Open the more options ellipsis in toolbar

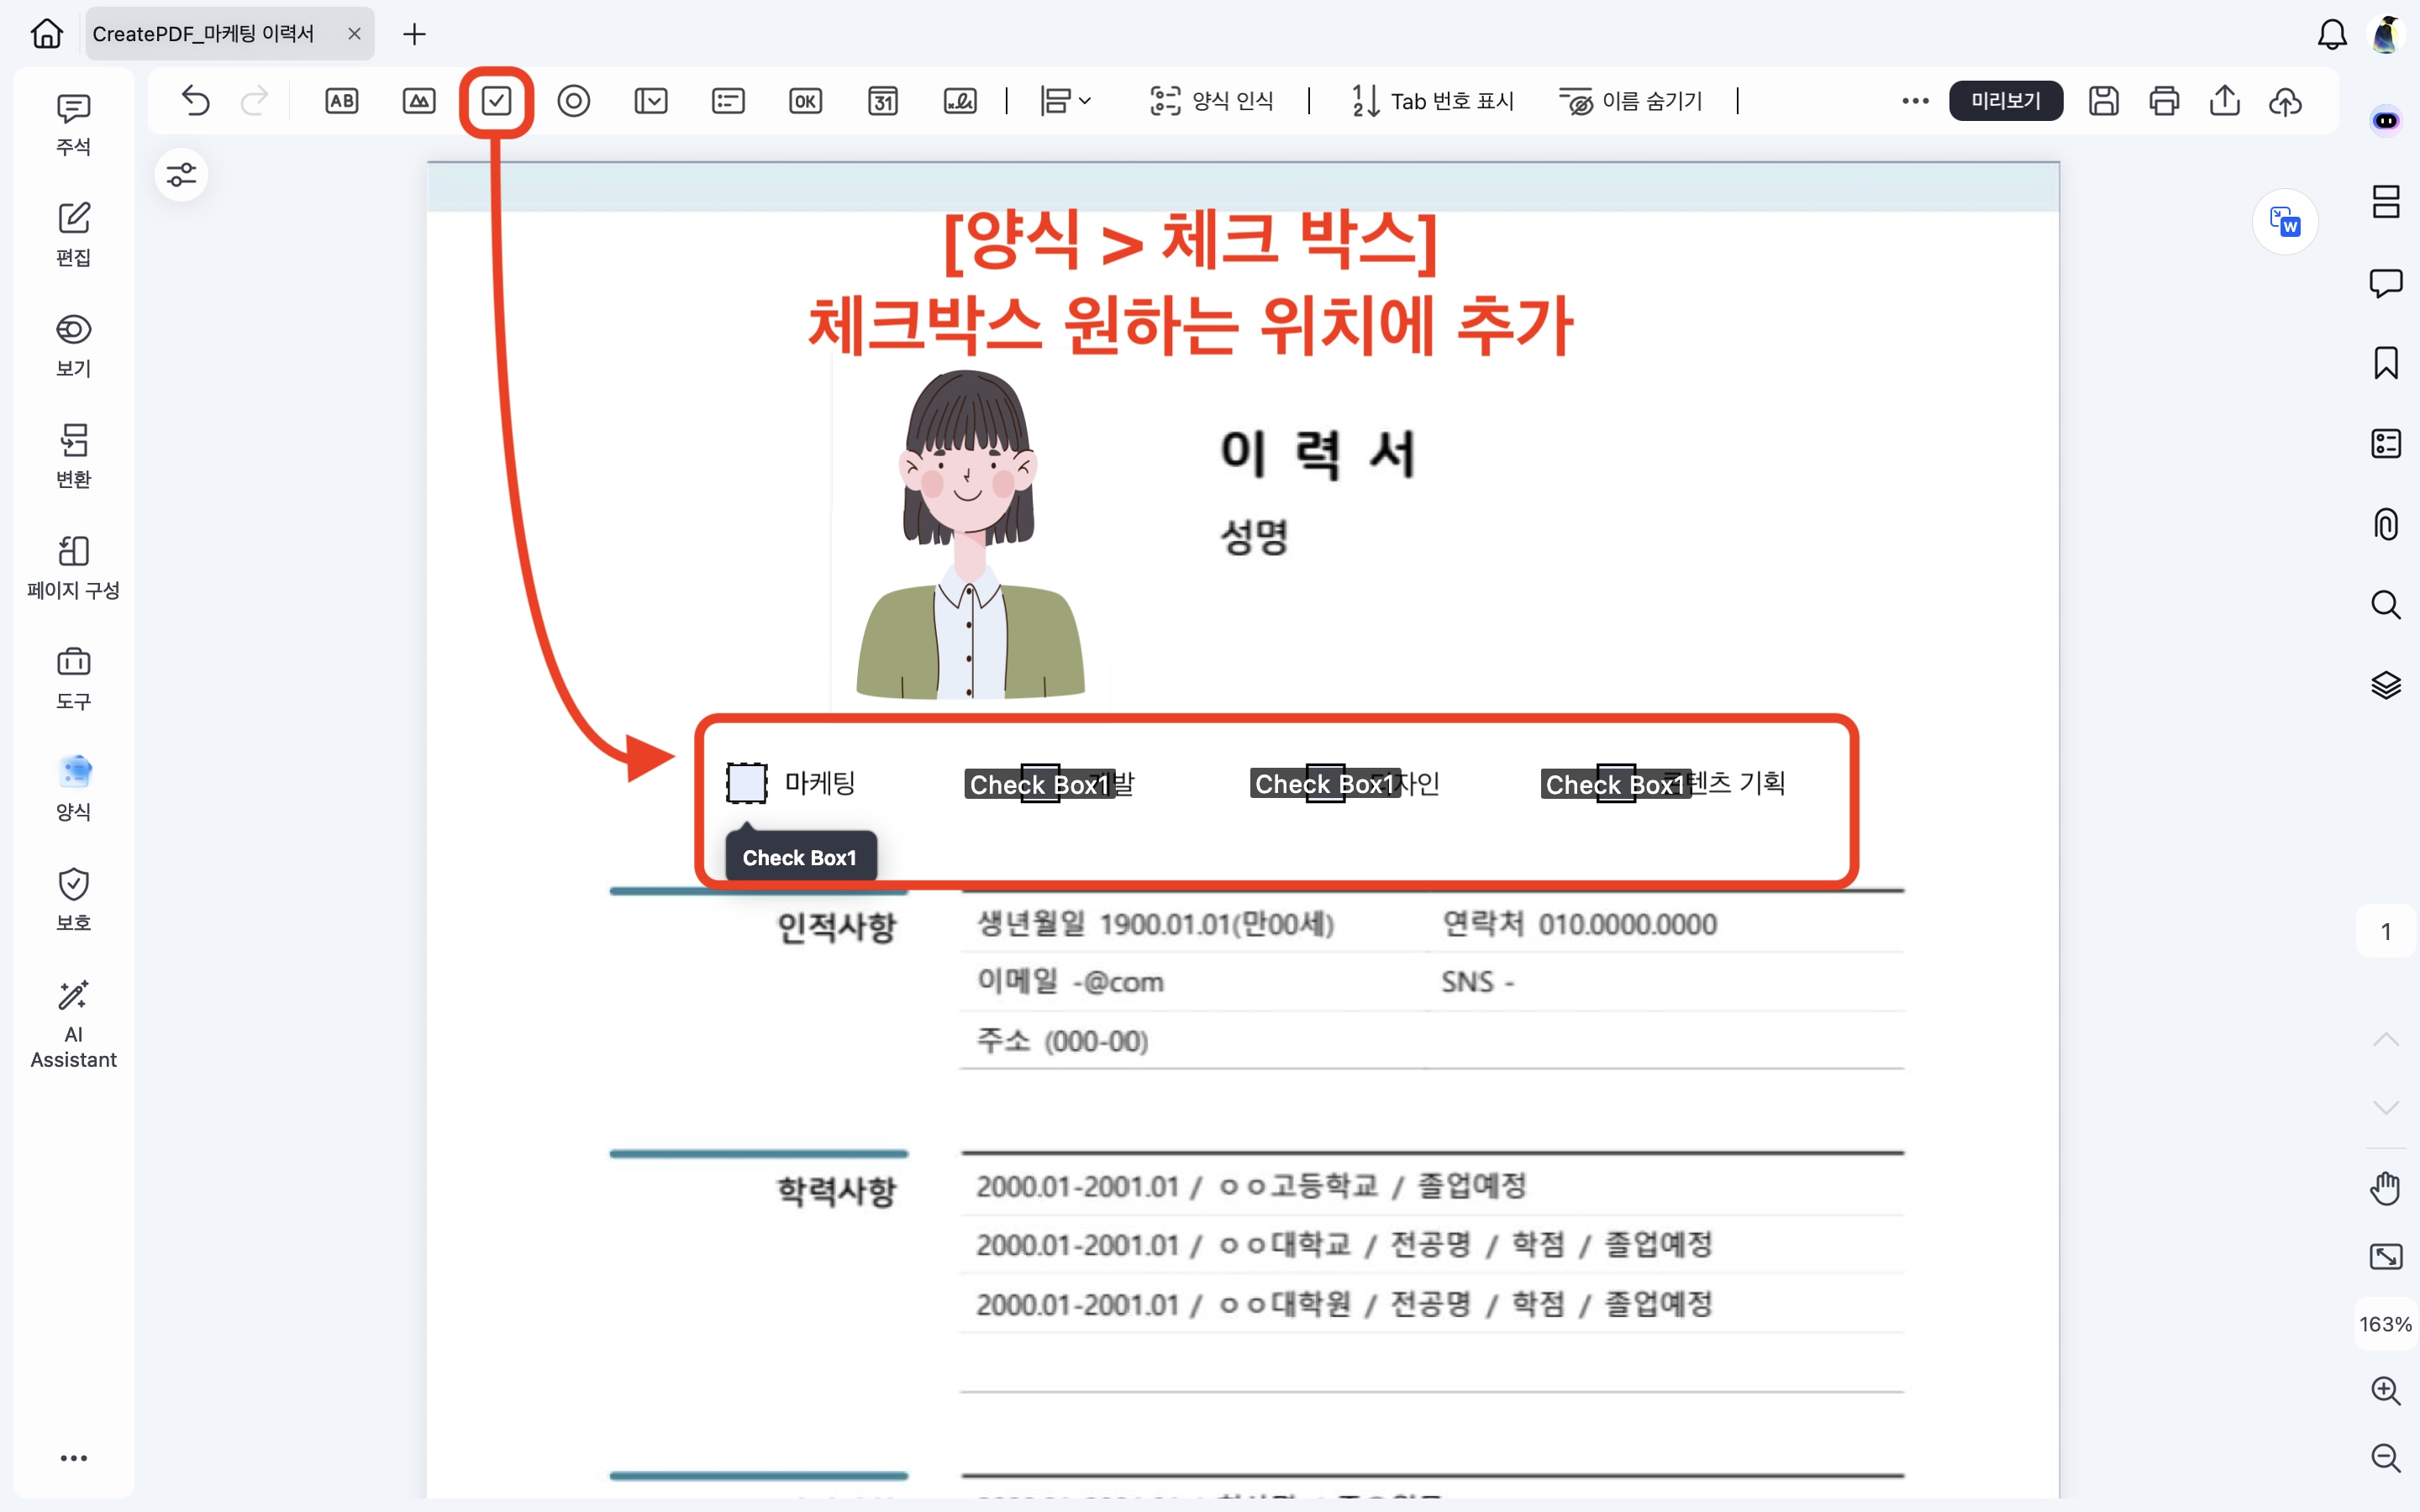tap(1915, 101)
